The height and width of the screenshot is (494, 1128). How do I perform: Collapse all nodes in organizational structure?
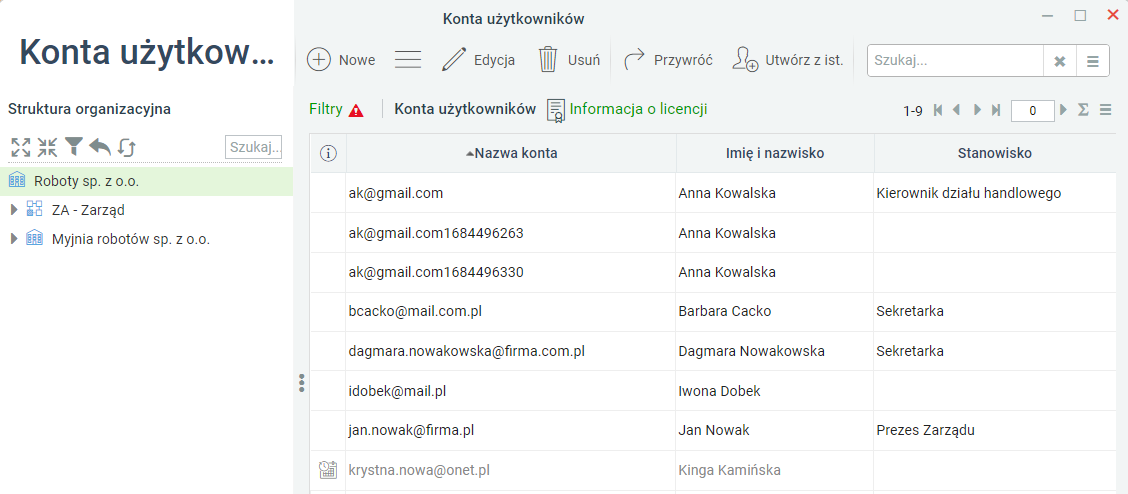click(x=47, y=147)
